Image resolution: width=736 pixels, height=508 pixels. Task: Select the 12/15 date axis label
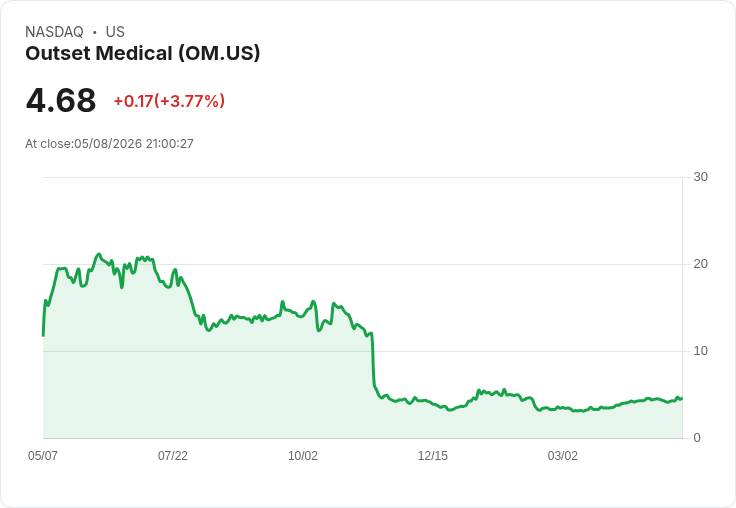coord(433,455)
